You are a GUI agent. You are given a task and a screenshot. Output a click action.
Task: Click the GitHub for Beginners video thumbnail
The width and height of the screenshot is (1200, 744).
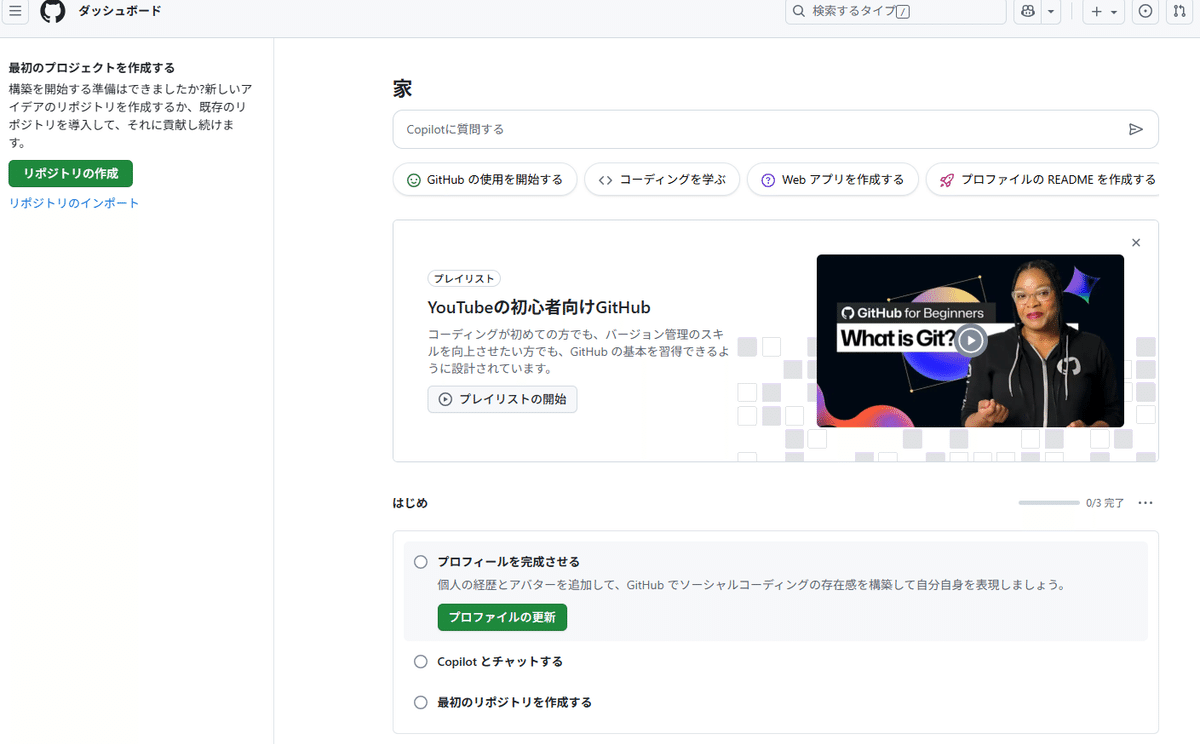click(970, 341)
